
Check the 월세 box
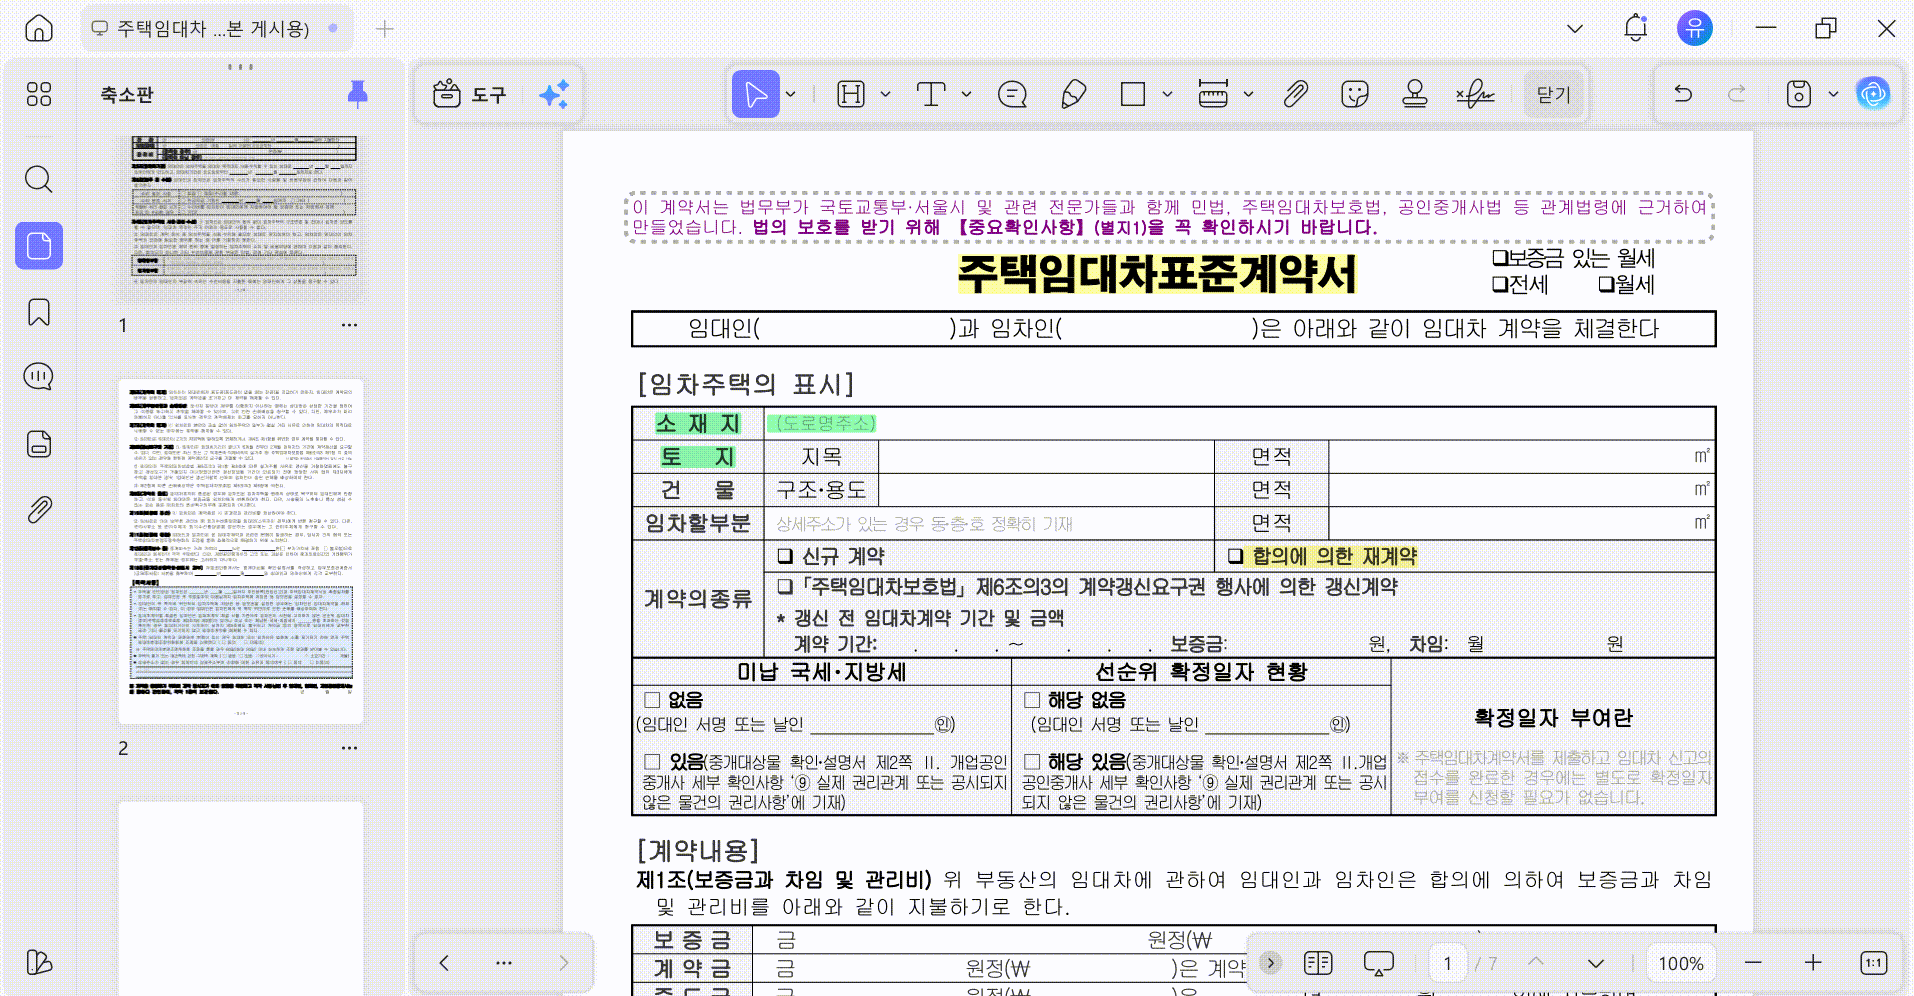click(1606, 285)
